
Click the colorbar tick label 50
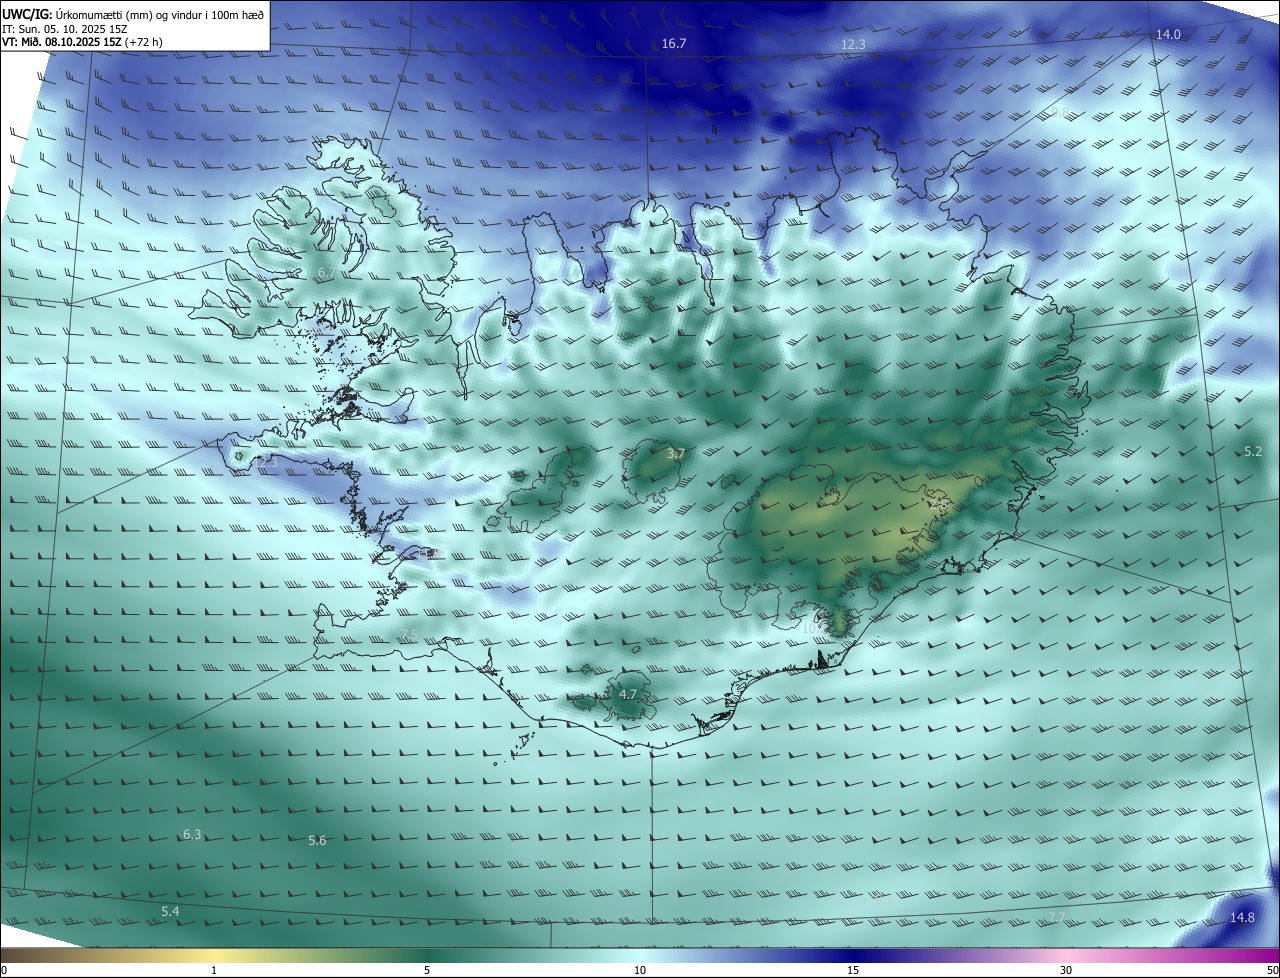click(1272, 970)
